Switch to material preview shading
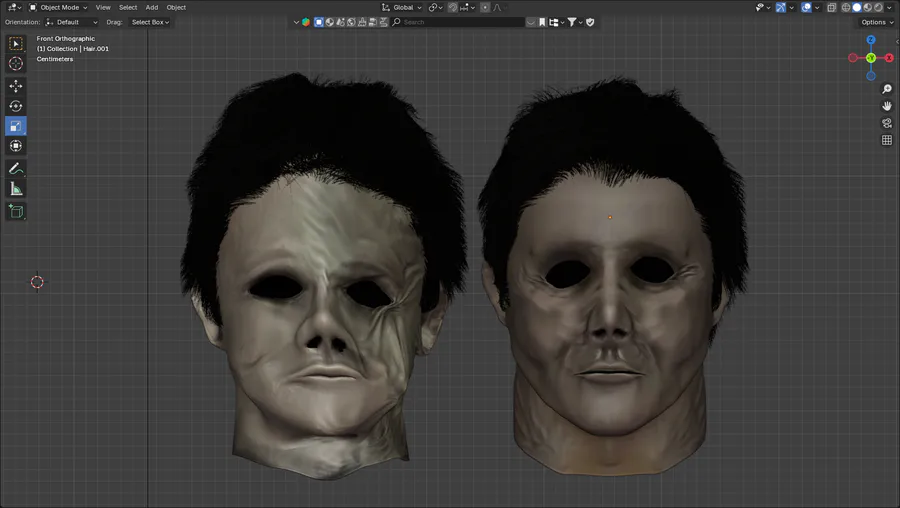Image resolution: width=900 pixels, height=508 pixels. point(868,7)
